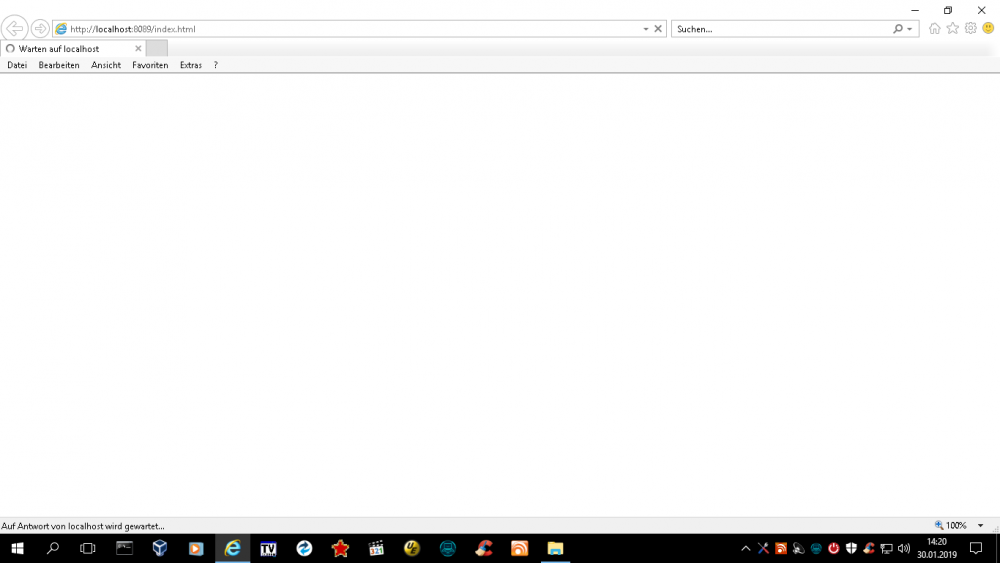
Task: Click the browser forward arrow button
Action: (40, 29)
